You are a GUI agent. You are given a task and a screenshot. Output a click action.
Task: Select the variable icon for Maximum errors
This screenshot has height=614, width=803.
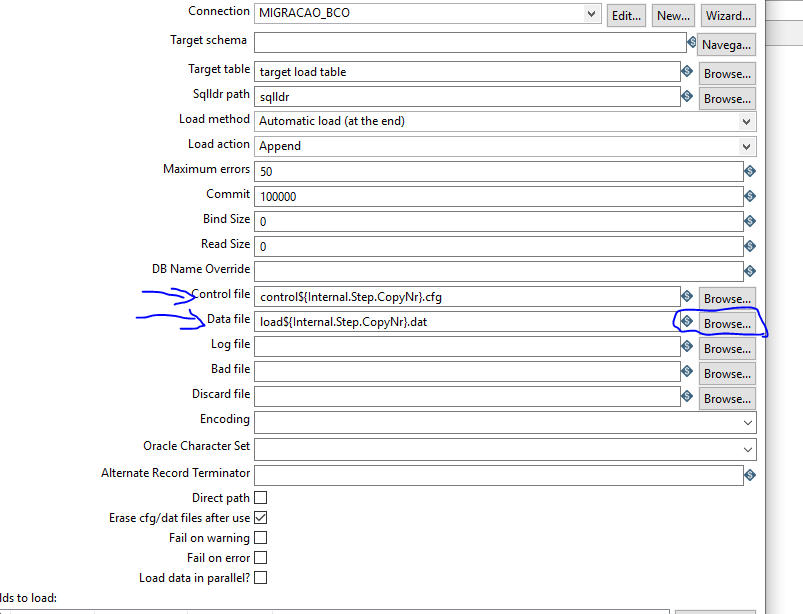748,170
